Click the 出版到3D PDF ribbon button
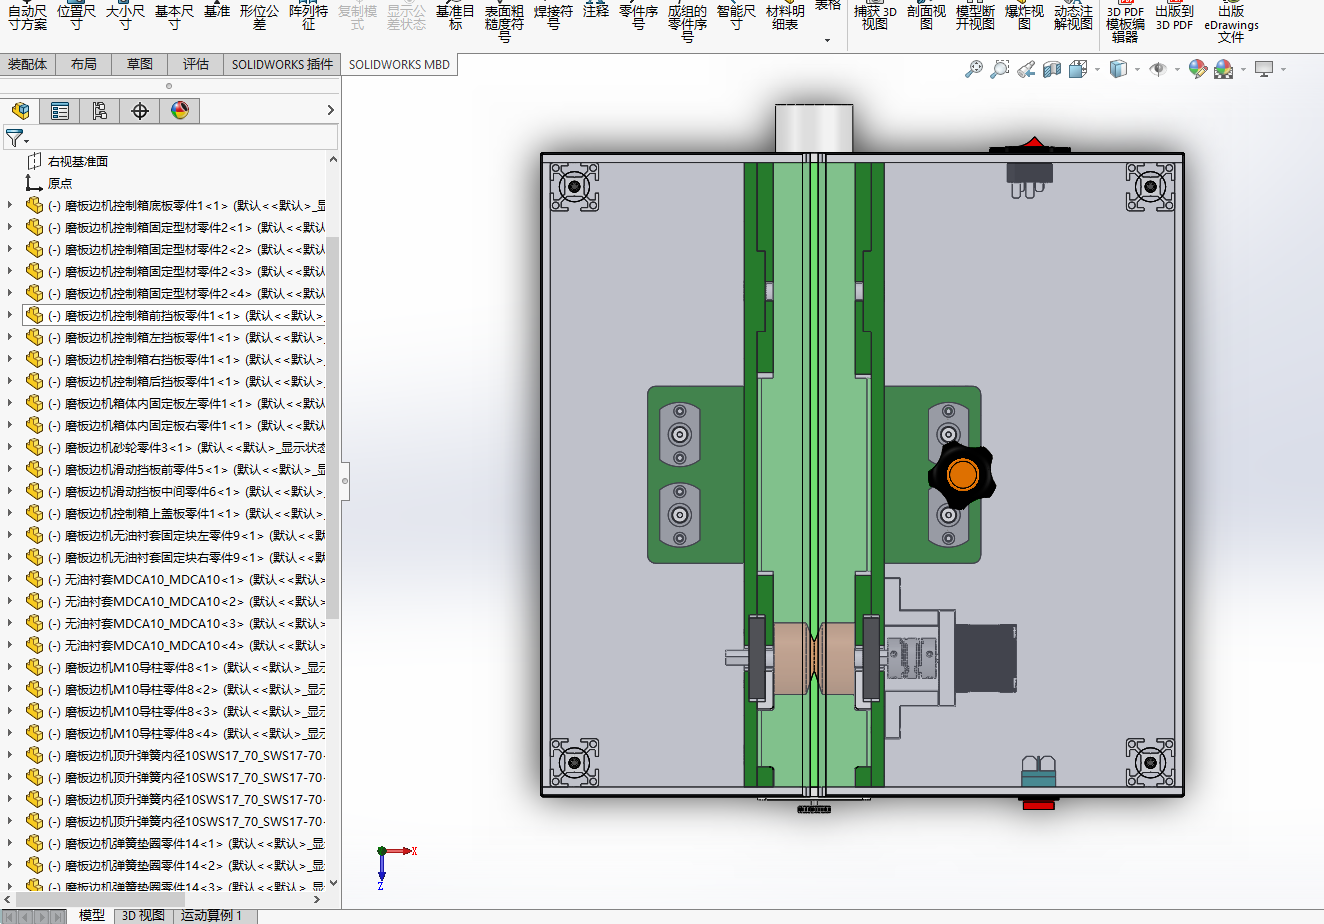Viewport: 1324px width, 924px height. 1175,15
